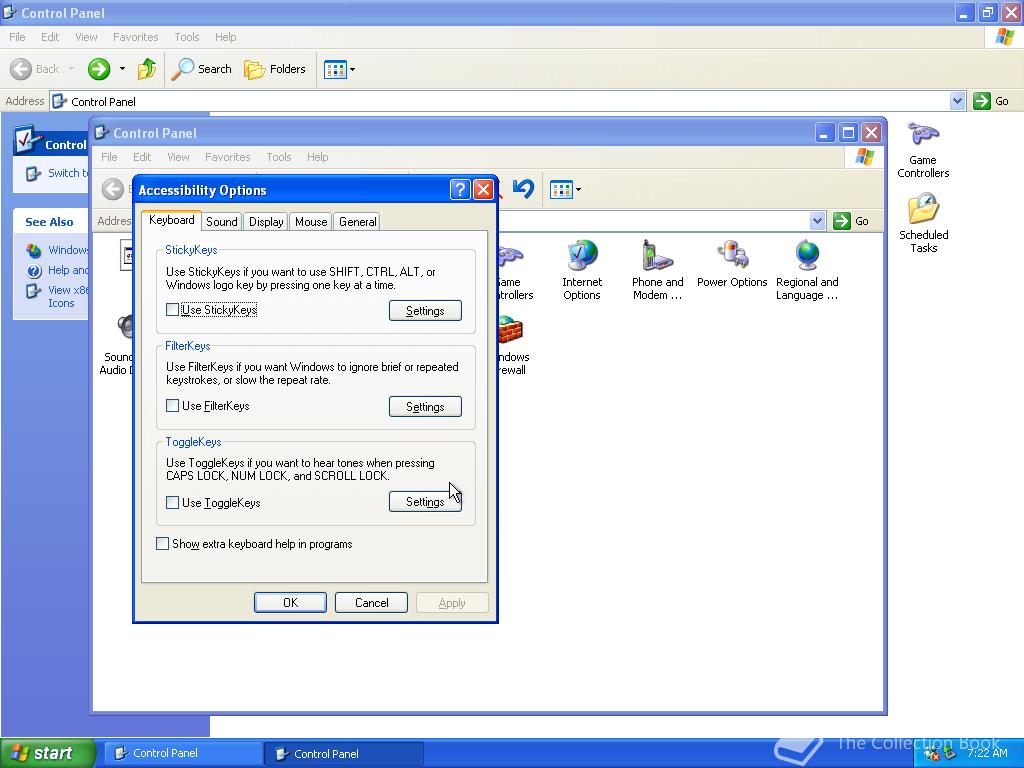Open Regional and Language icon

pyautogui.click(x=807, y=270)
